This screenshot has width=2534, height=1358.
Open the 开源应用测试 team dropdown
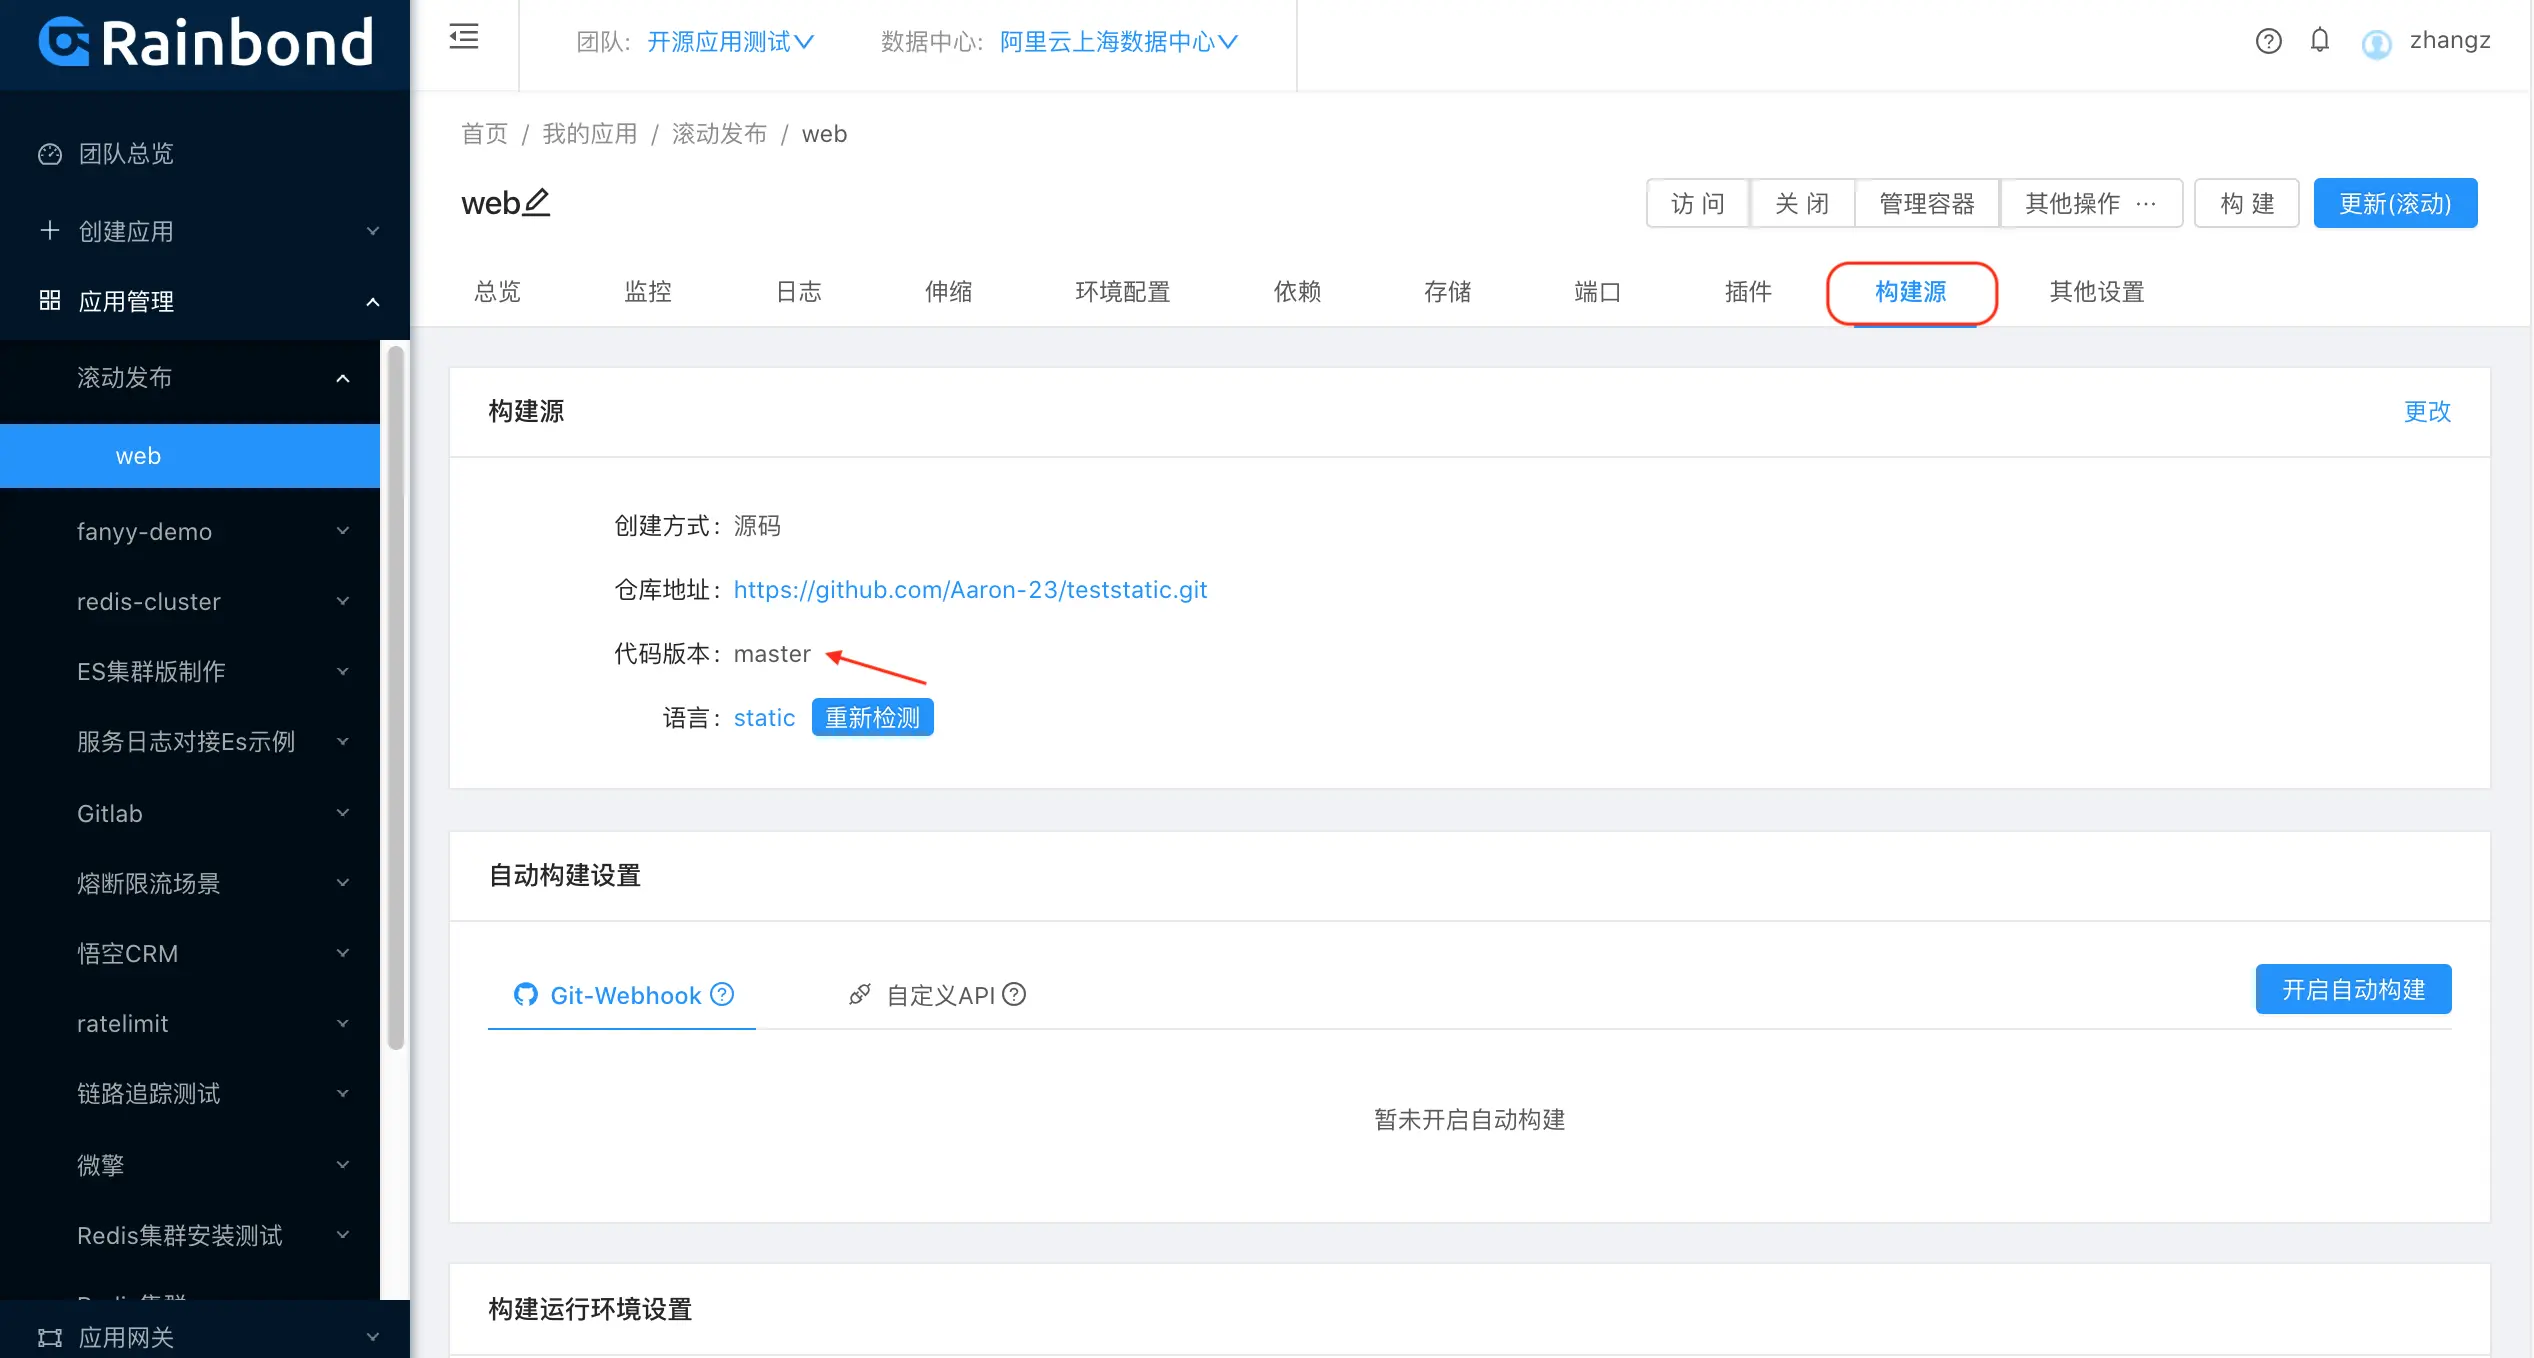coord(730,41)
